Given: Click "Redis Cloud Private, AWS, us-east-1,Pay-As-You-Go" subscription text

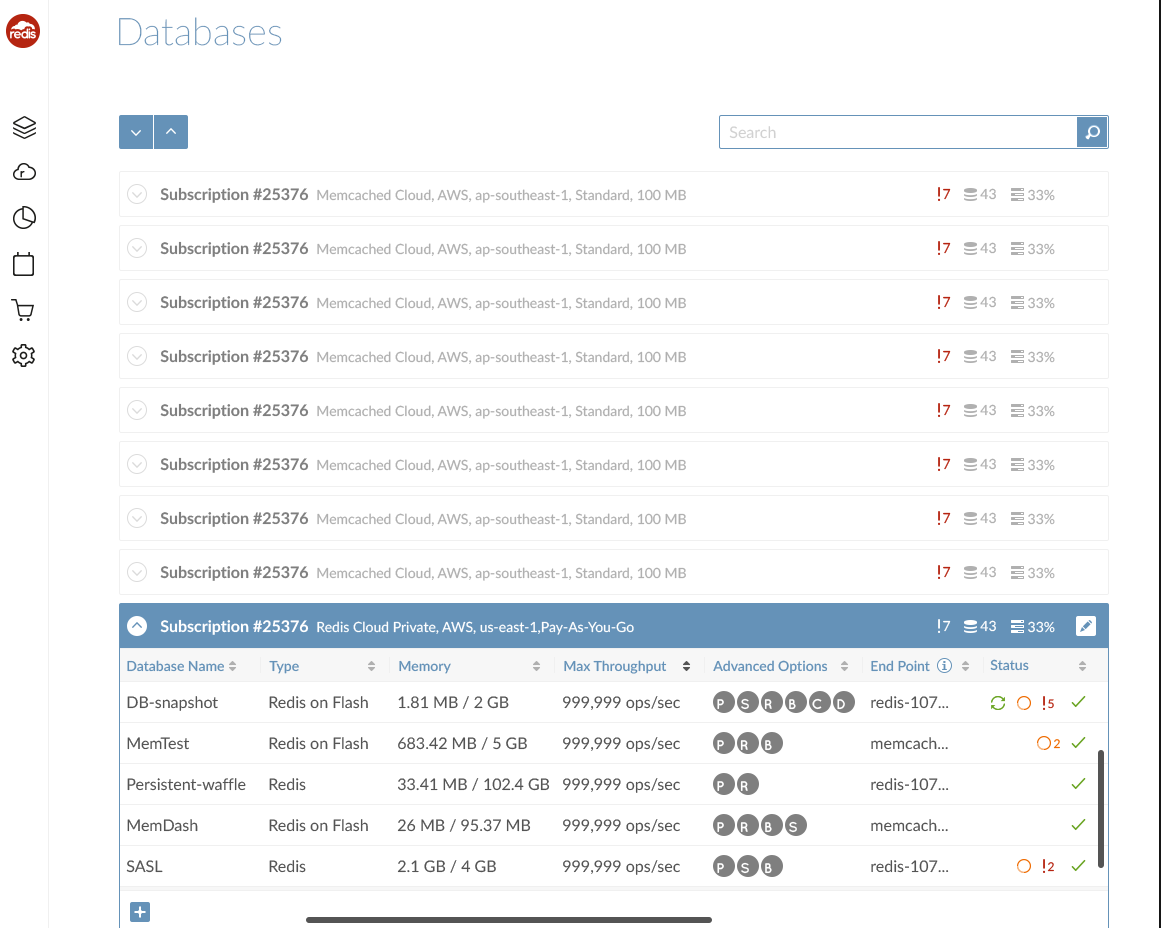Looking at the screenshot, I should pos(475,627).
